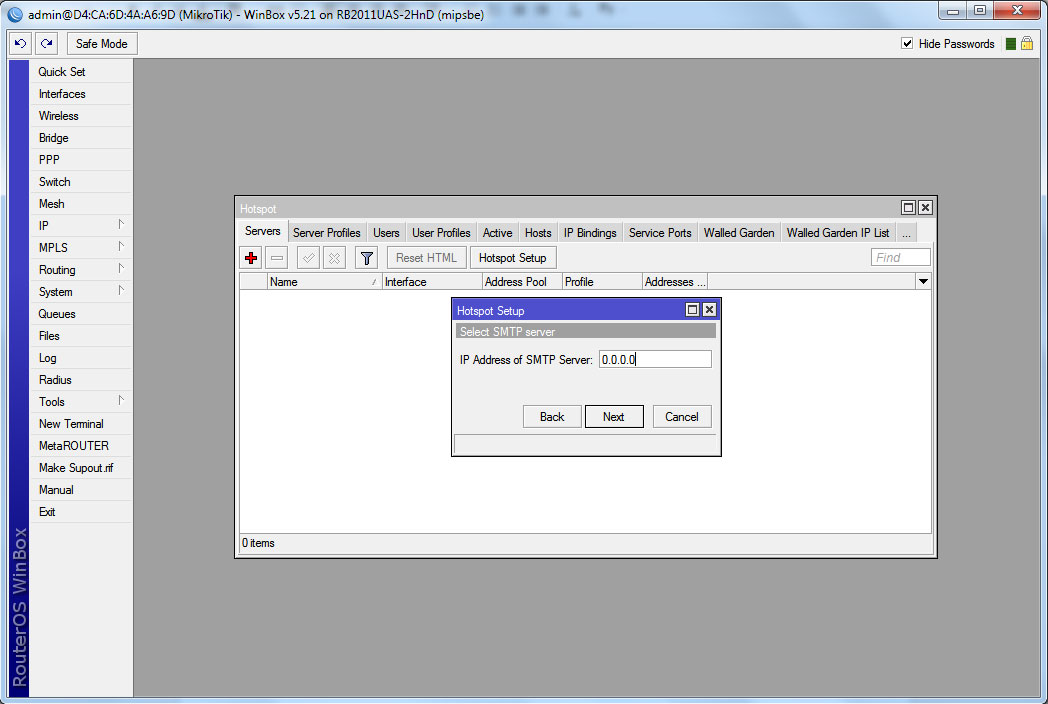Uncheck the Hide Passwords checkbox
The image size is (1048, 704).
(905, 44)
